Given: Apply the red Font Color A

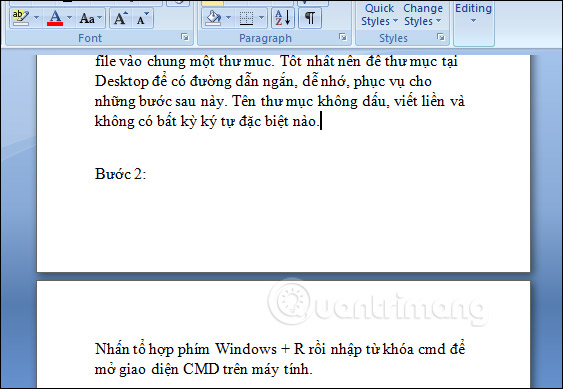Looking at the screenshot, I should [55, 18].
